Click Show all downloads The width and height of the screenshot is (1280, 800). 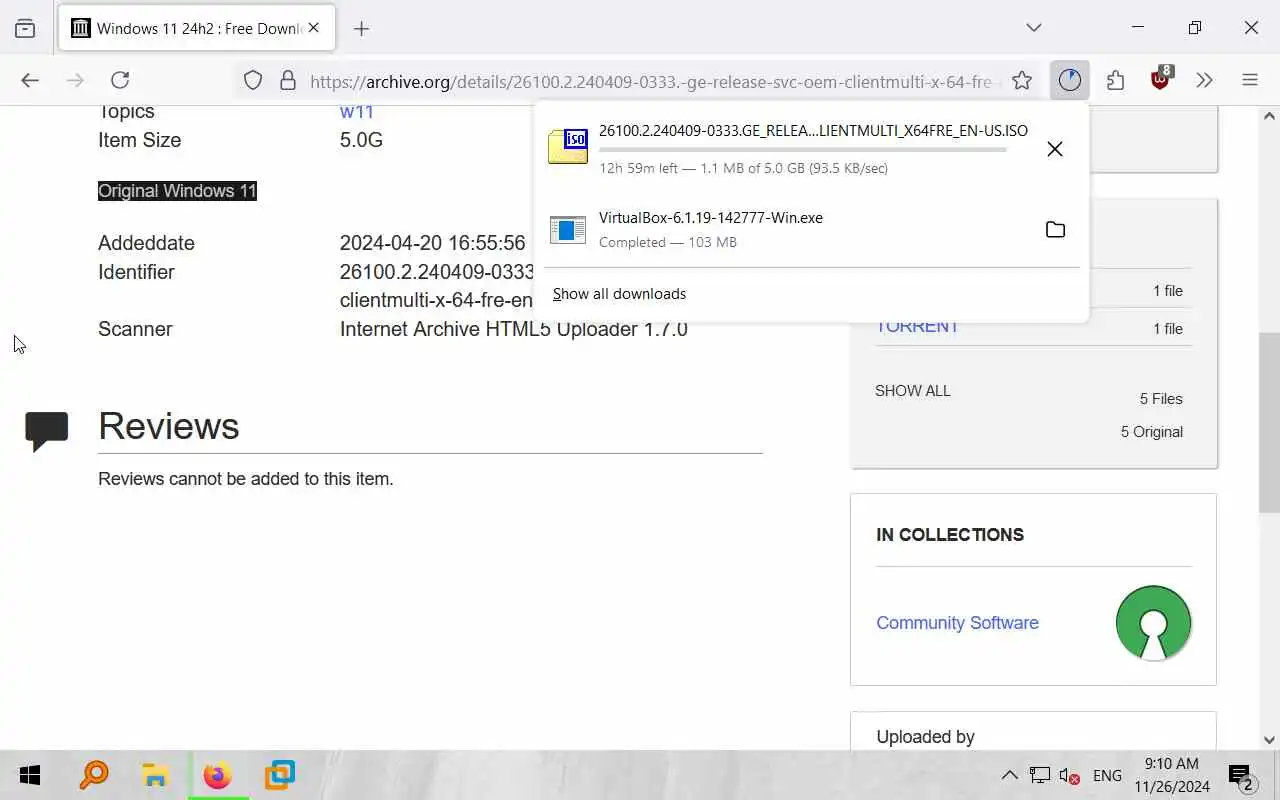click(x=619, y=294)
